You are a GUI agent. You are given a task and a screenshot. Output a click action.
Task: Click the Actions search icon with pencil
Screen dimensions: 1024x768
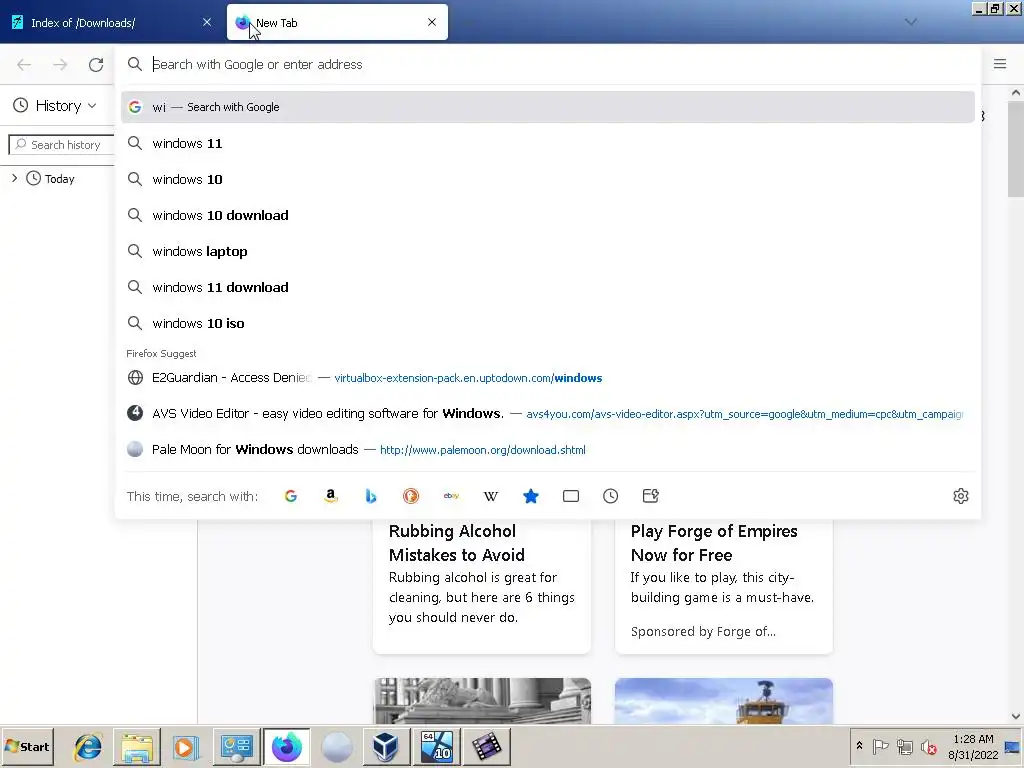click(x=650, y=496)
